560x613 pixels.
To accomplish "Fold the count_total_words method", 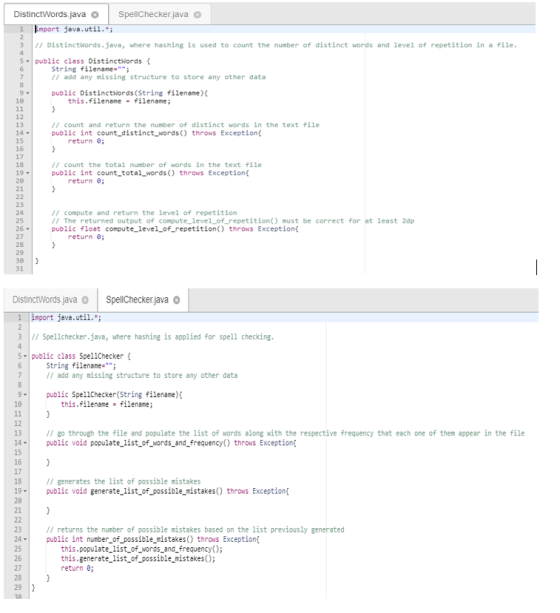I will (28, 173).
